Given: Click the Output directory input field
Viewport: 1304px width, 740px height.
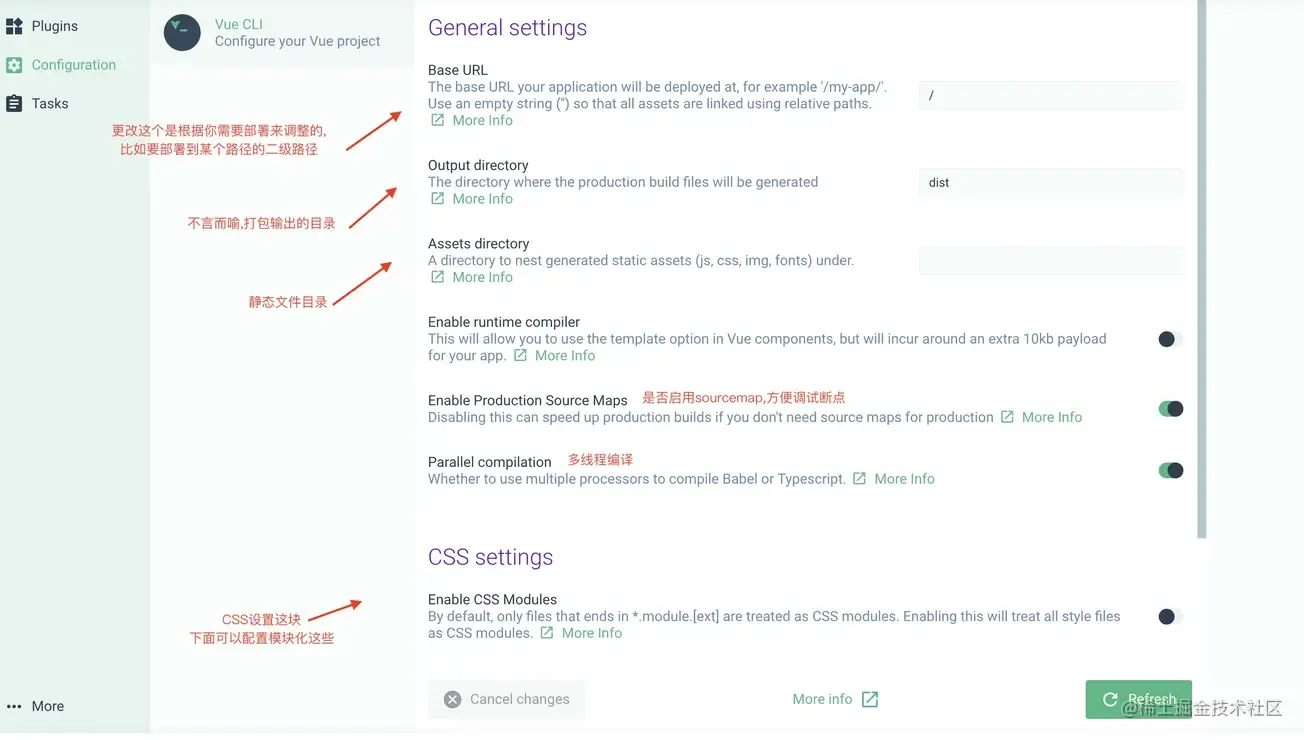Looking at the screenshot, I should click(x=1050, y=182).
